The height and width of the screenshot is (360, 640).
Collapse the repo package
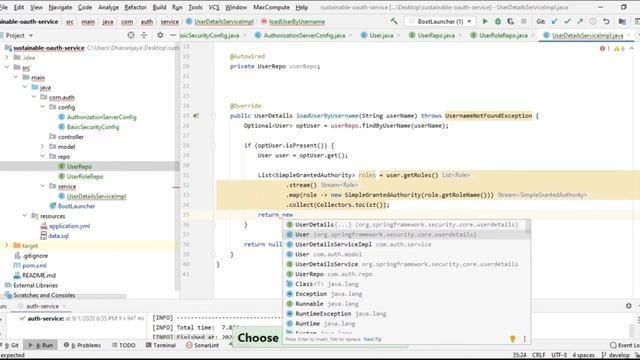click(x=42, y=156)
